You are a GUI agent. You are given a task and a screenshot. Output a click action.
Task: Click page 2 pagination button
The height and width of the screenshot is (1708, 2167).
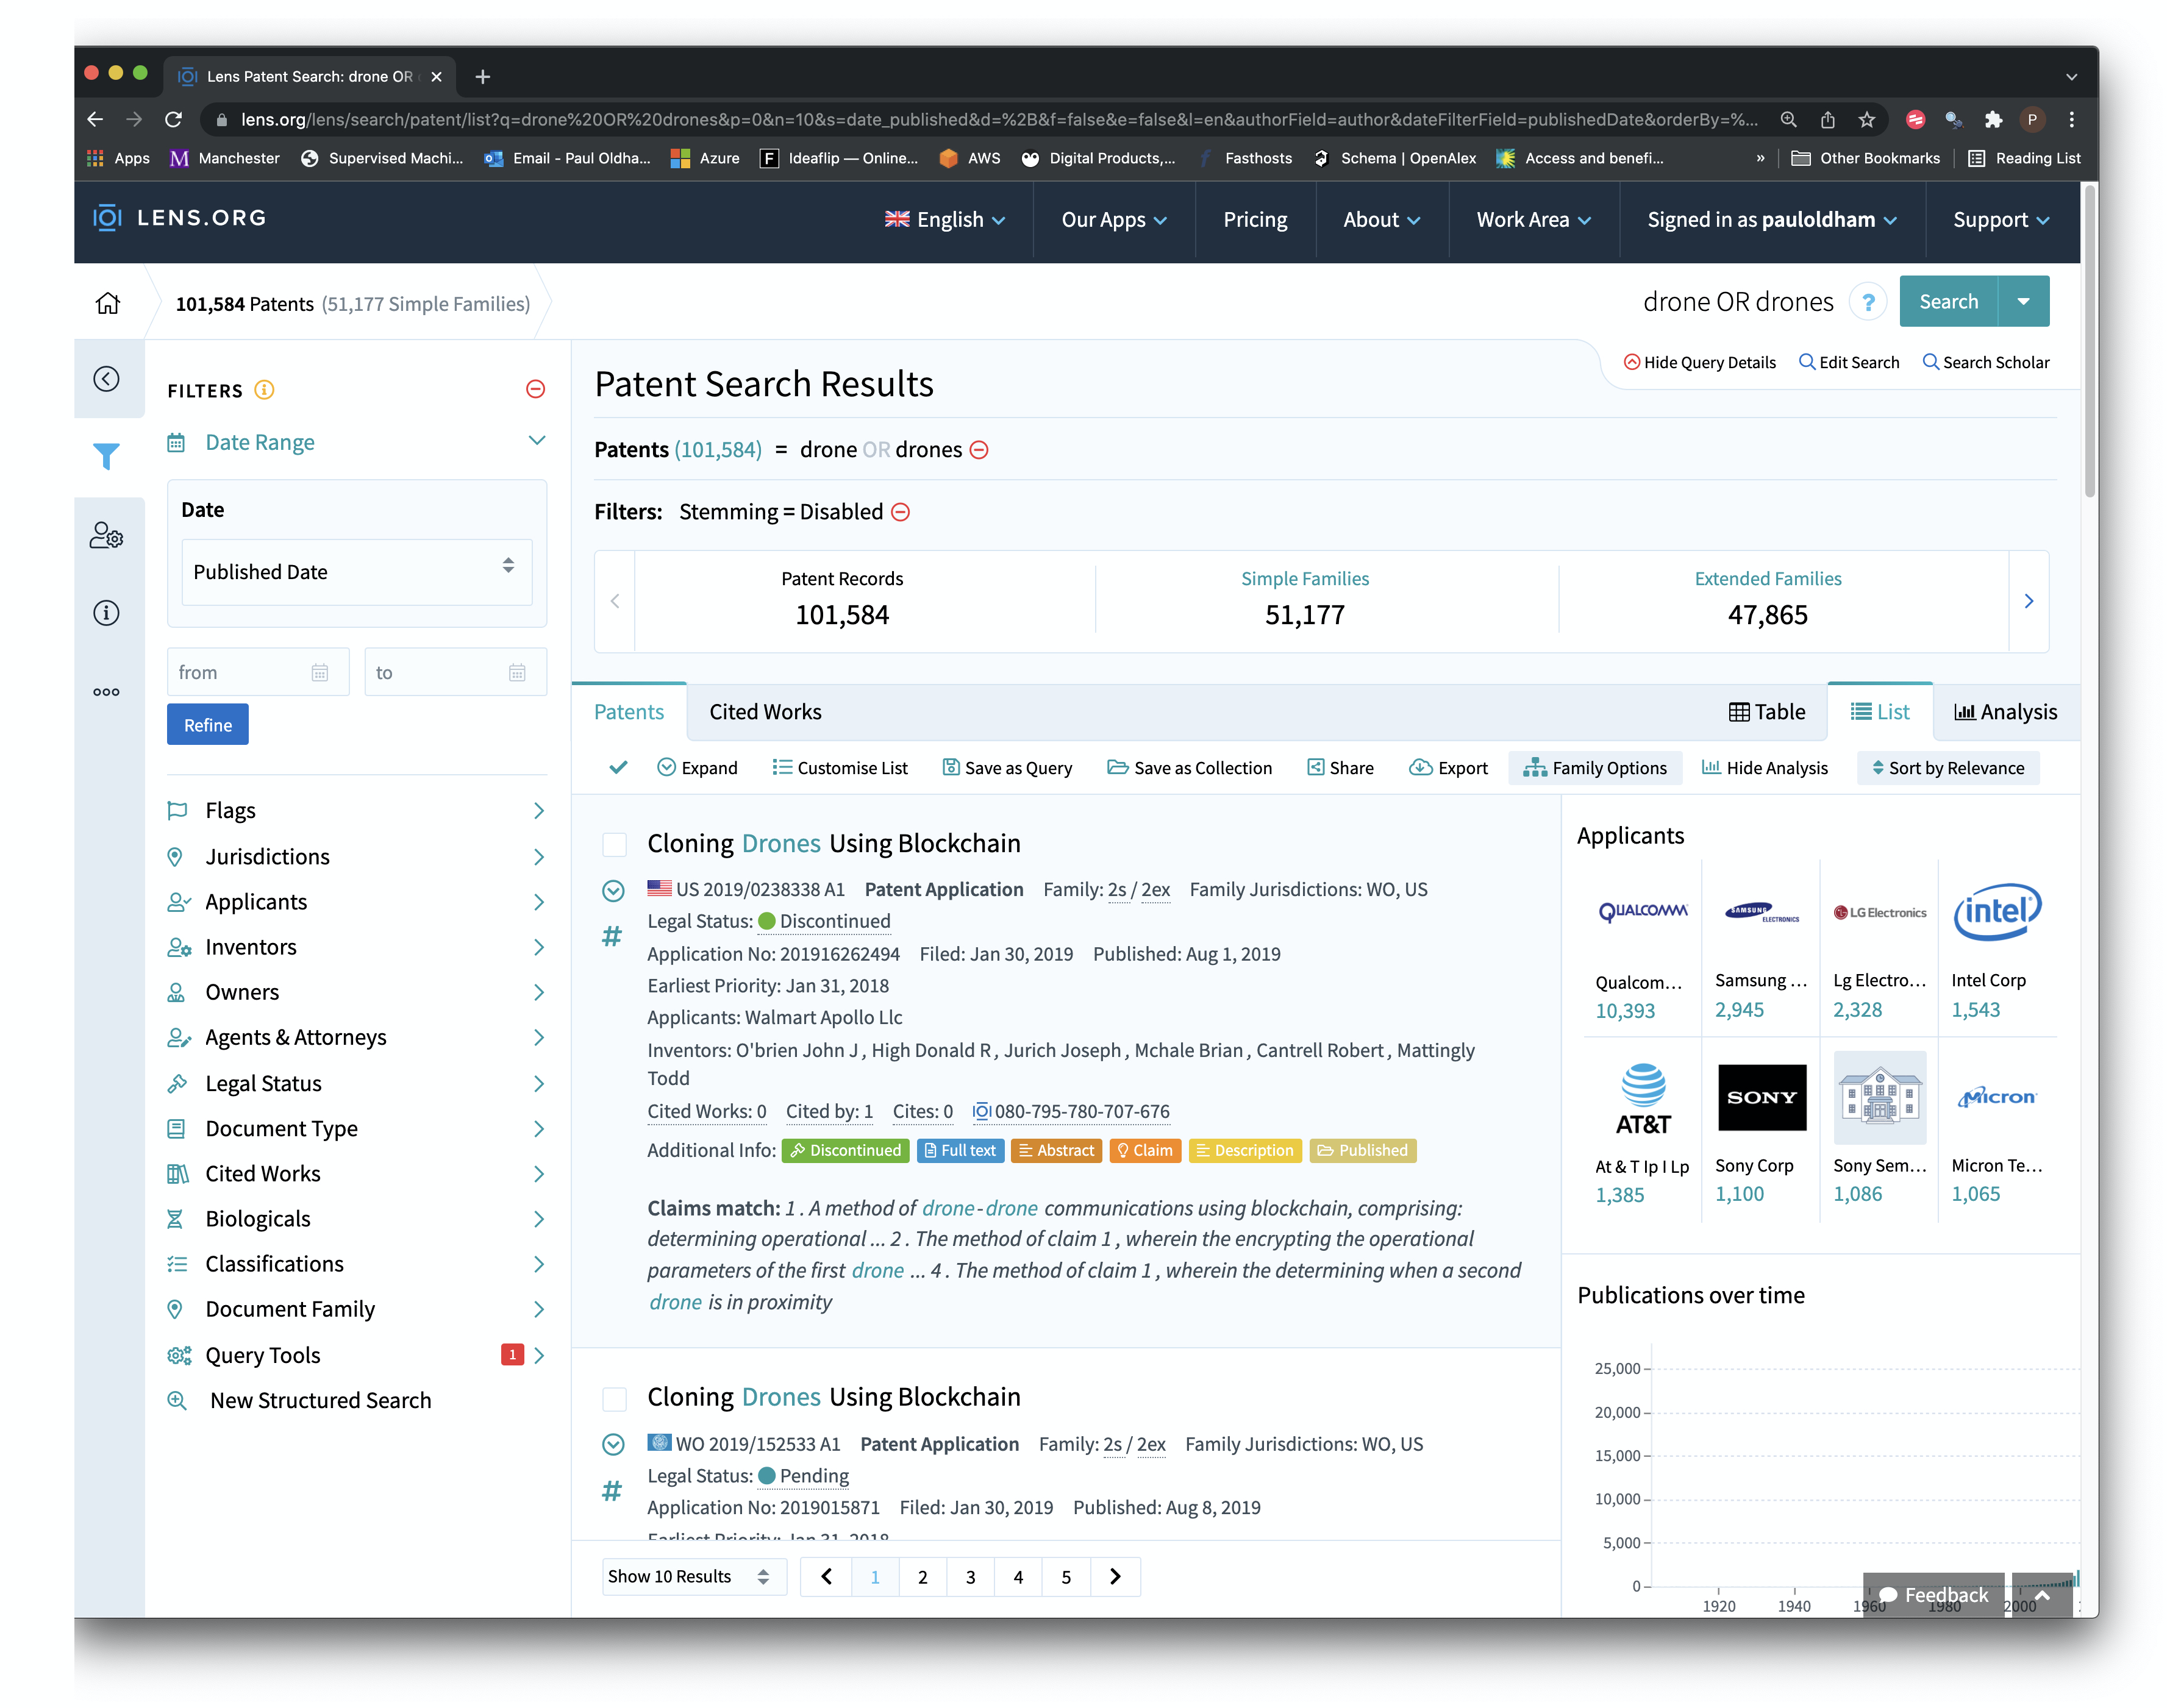pyautogui.click(x=923, y=1576)
